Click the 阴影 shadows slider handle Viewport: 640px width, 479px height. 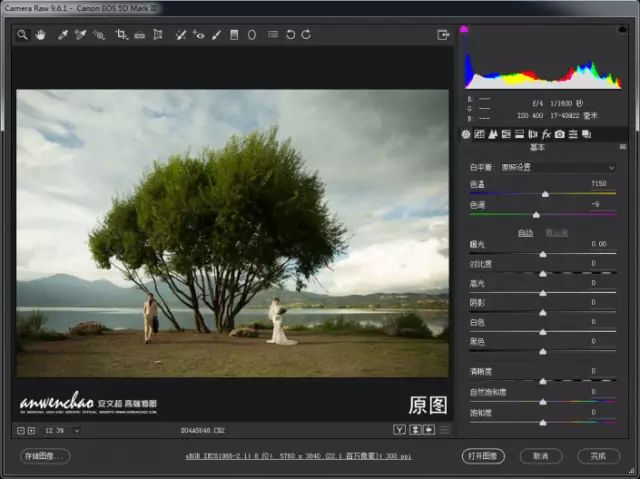(543, 313)
